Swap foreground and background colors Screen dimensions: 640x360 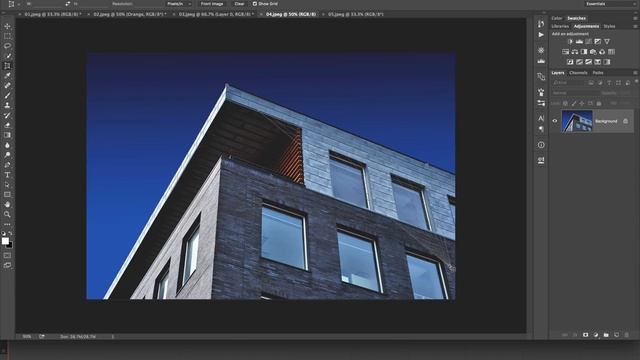pos(11,233)
